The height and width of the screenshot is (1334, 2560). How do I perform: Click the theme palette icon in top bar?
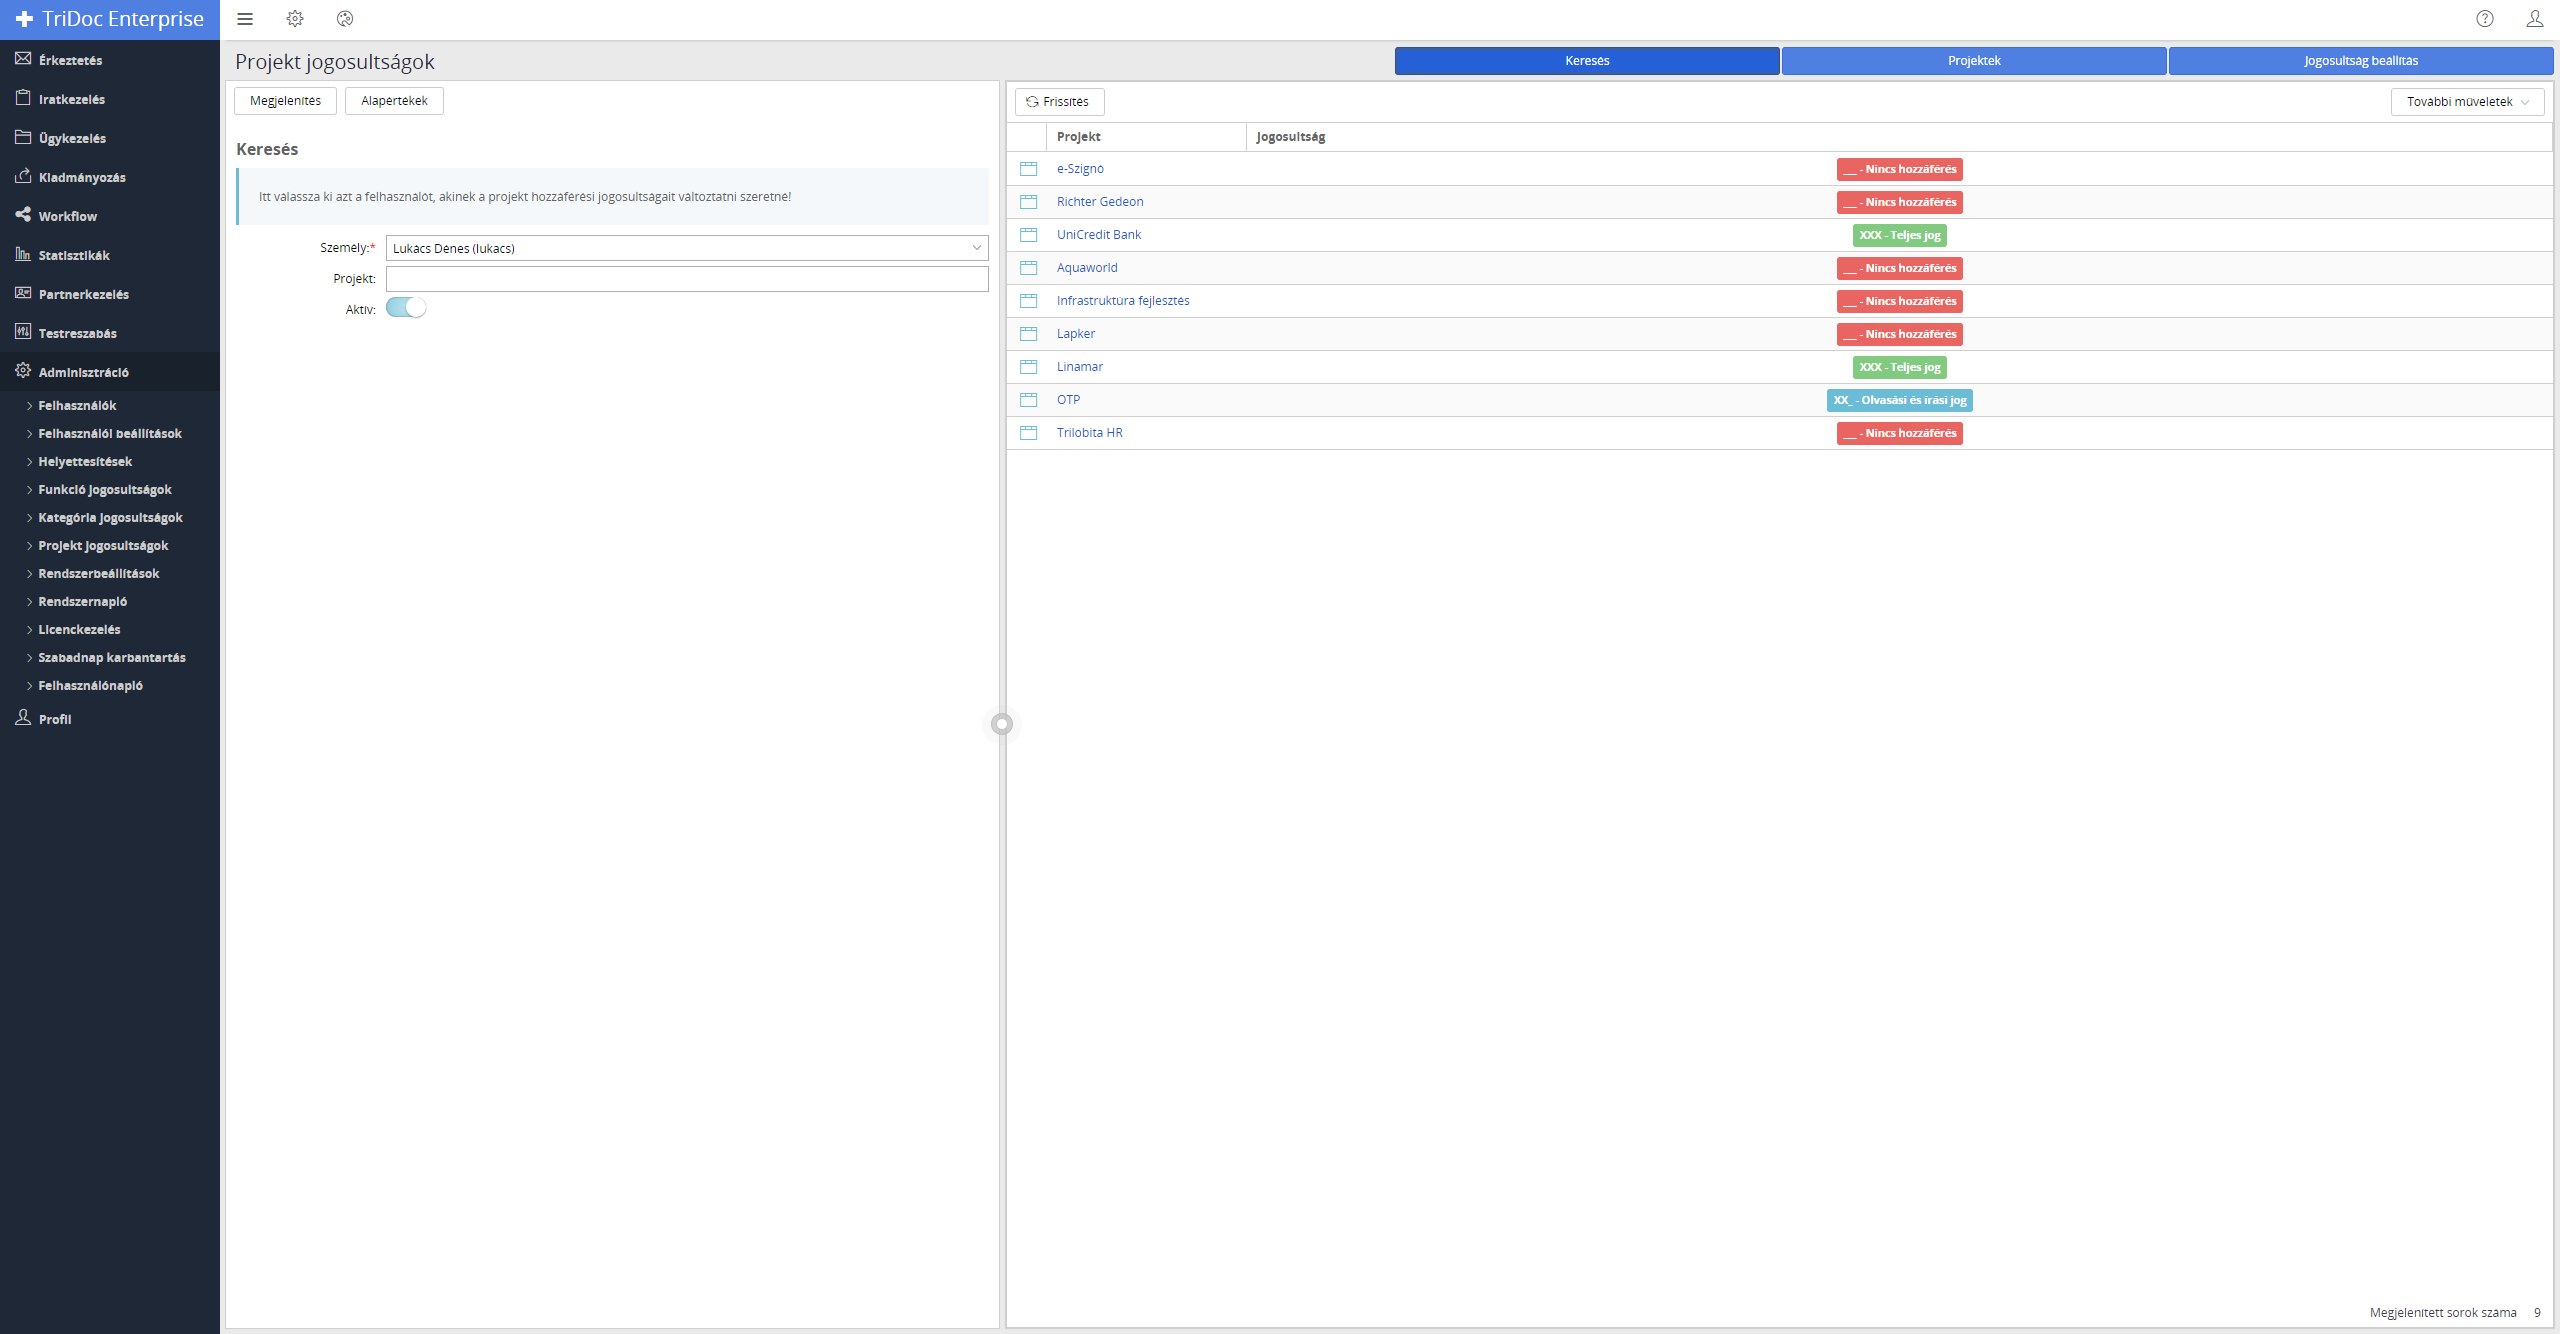(x=345, y=19)
